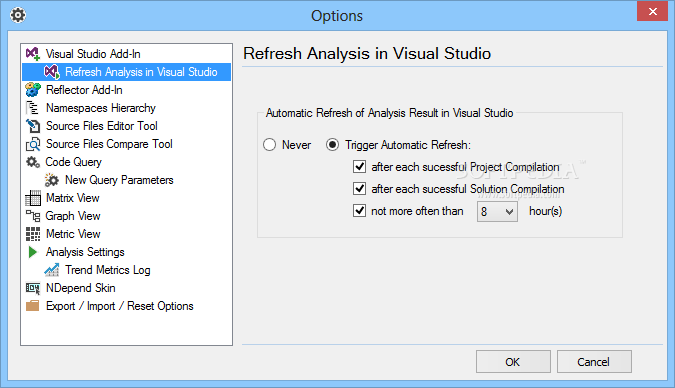Image resolution: width=675 pixels, height=388 pixels.
Task: Toggle after each successful Solution Compilation checkbox
Action: coord(359,189)
